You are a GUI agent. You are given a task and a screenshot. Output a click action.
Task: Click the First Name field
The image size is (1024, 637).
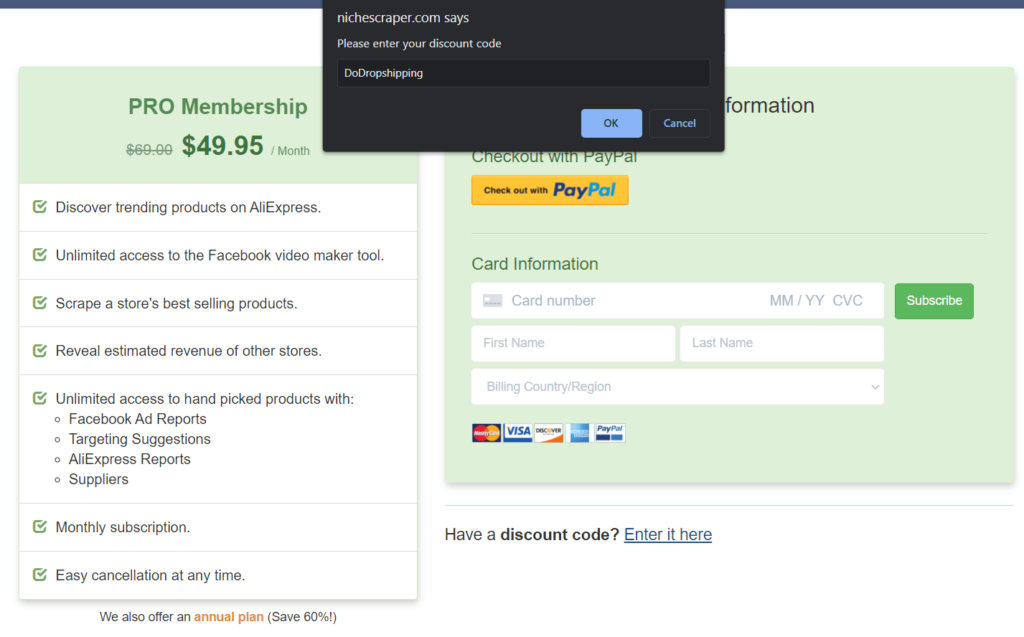point(573,343)
